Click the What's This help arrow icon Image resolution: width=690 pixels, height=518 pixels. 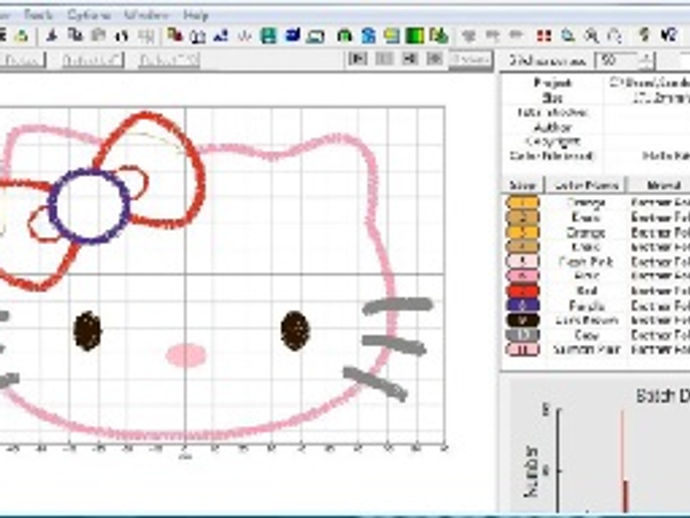point(669,35)
